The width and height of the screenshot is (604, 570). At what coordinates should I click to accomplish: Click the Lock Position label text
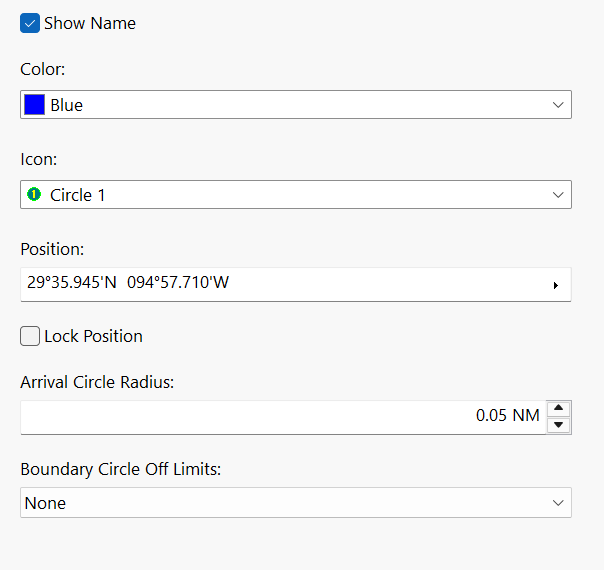pos(93,336)
